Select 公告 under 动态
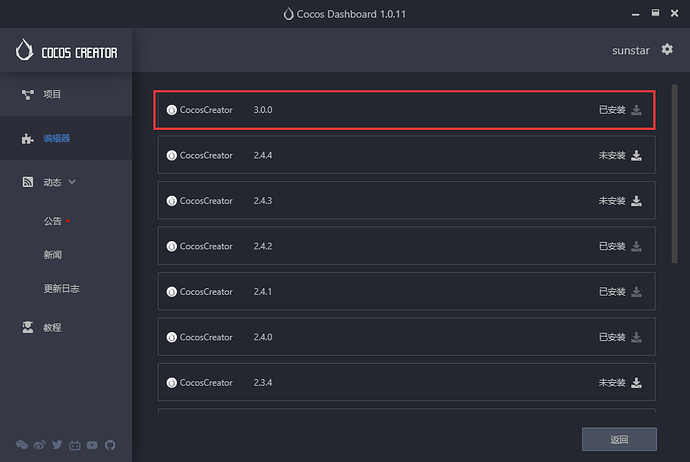 click(52, 221)
